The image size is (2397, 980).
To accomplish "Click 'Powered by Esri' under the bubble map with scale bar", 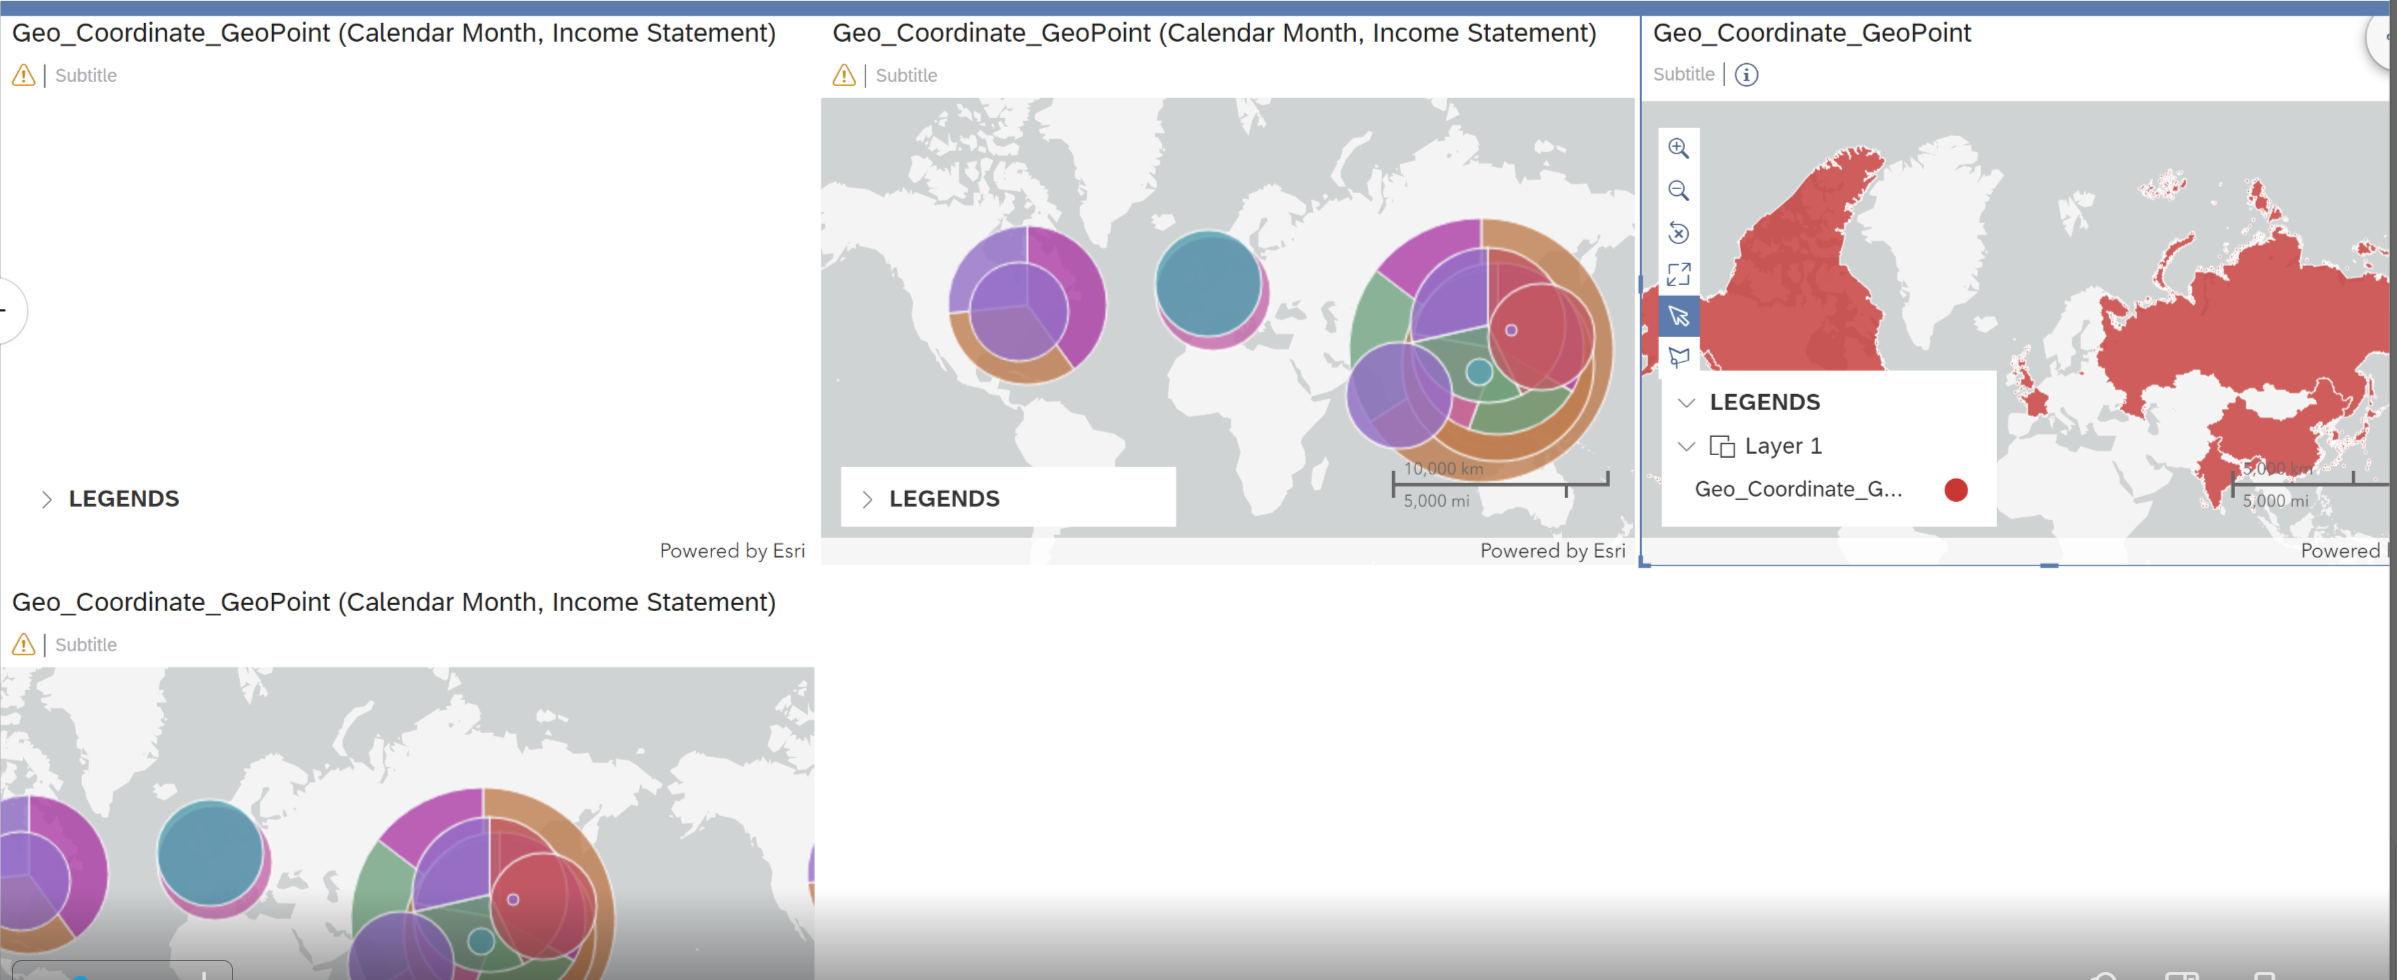I will (1553, 551).
